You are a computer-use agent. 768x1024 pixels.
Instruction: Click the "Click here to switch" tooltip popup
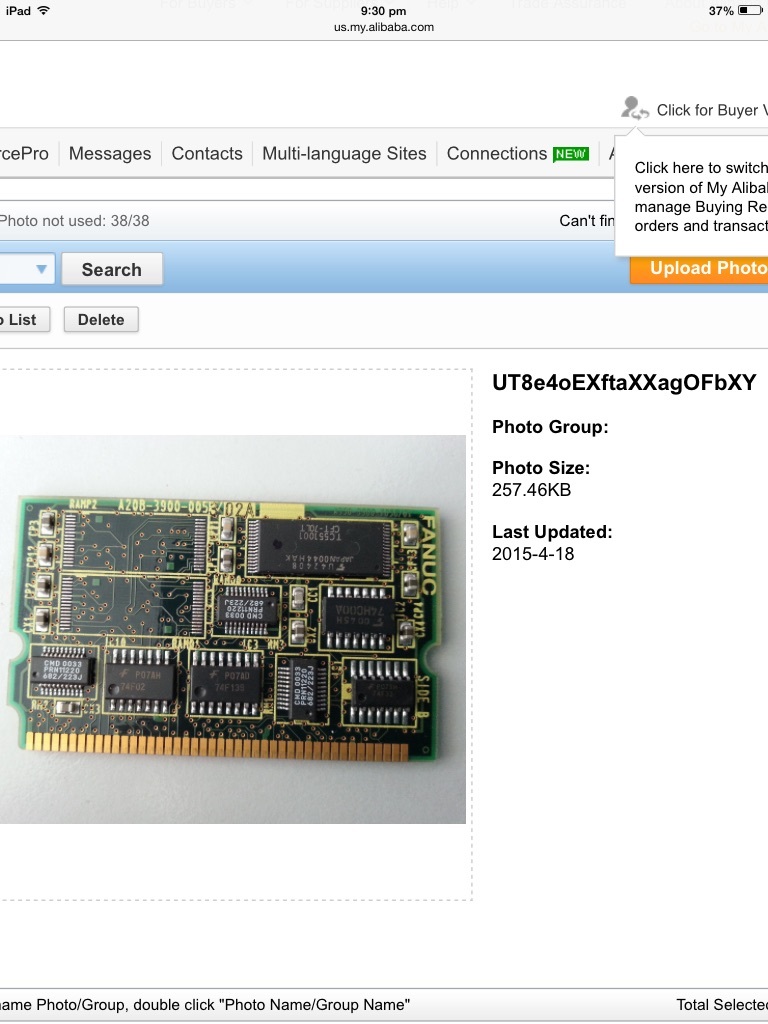[692, 196]
